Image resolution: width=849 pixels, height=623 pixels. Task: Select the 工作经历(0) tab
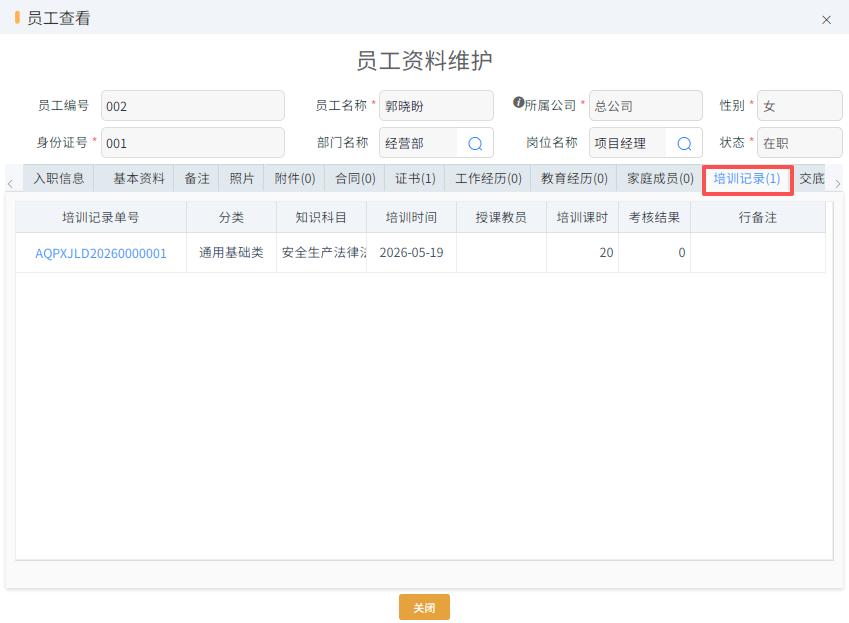[488, 178]
